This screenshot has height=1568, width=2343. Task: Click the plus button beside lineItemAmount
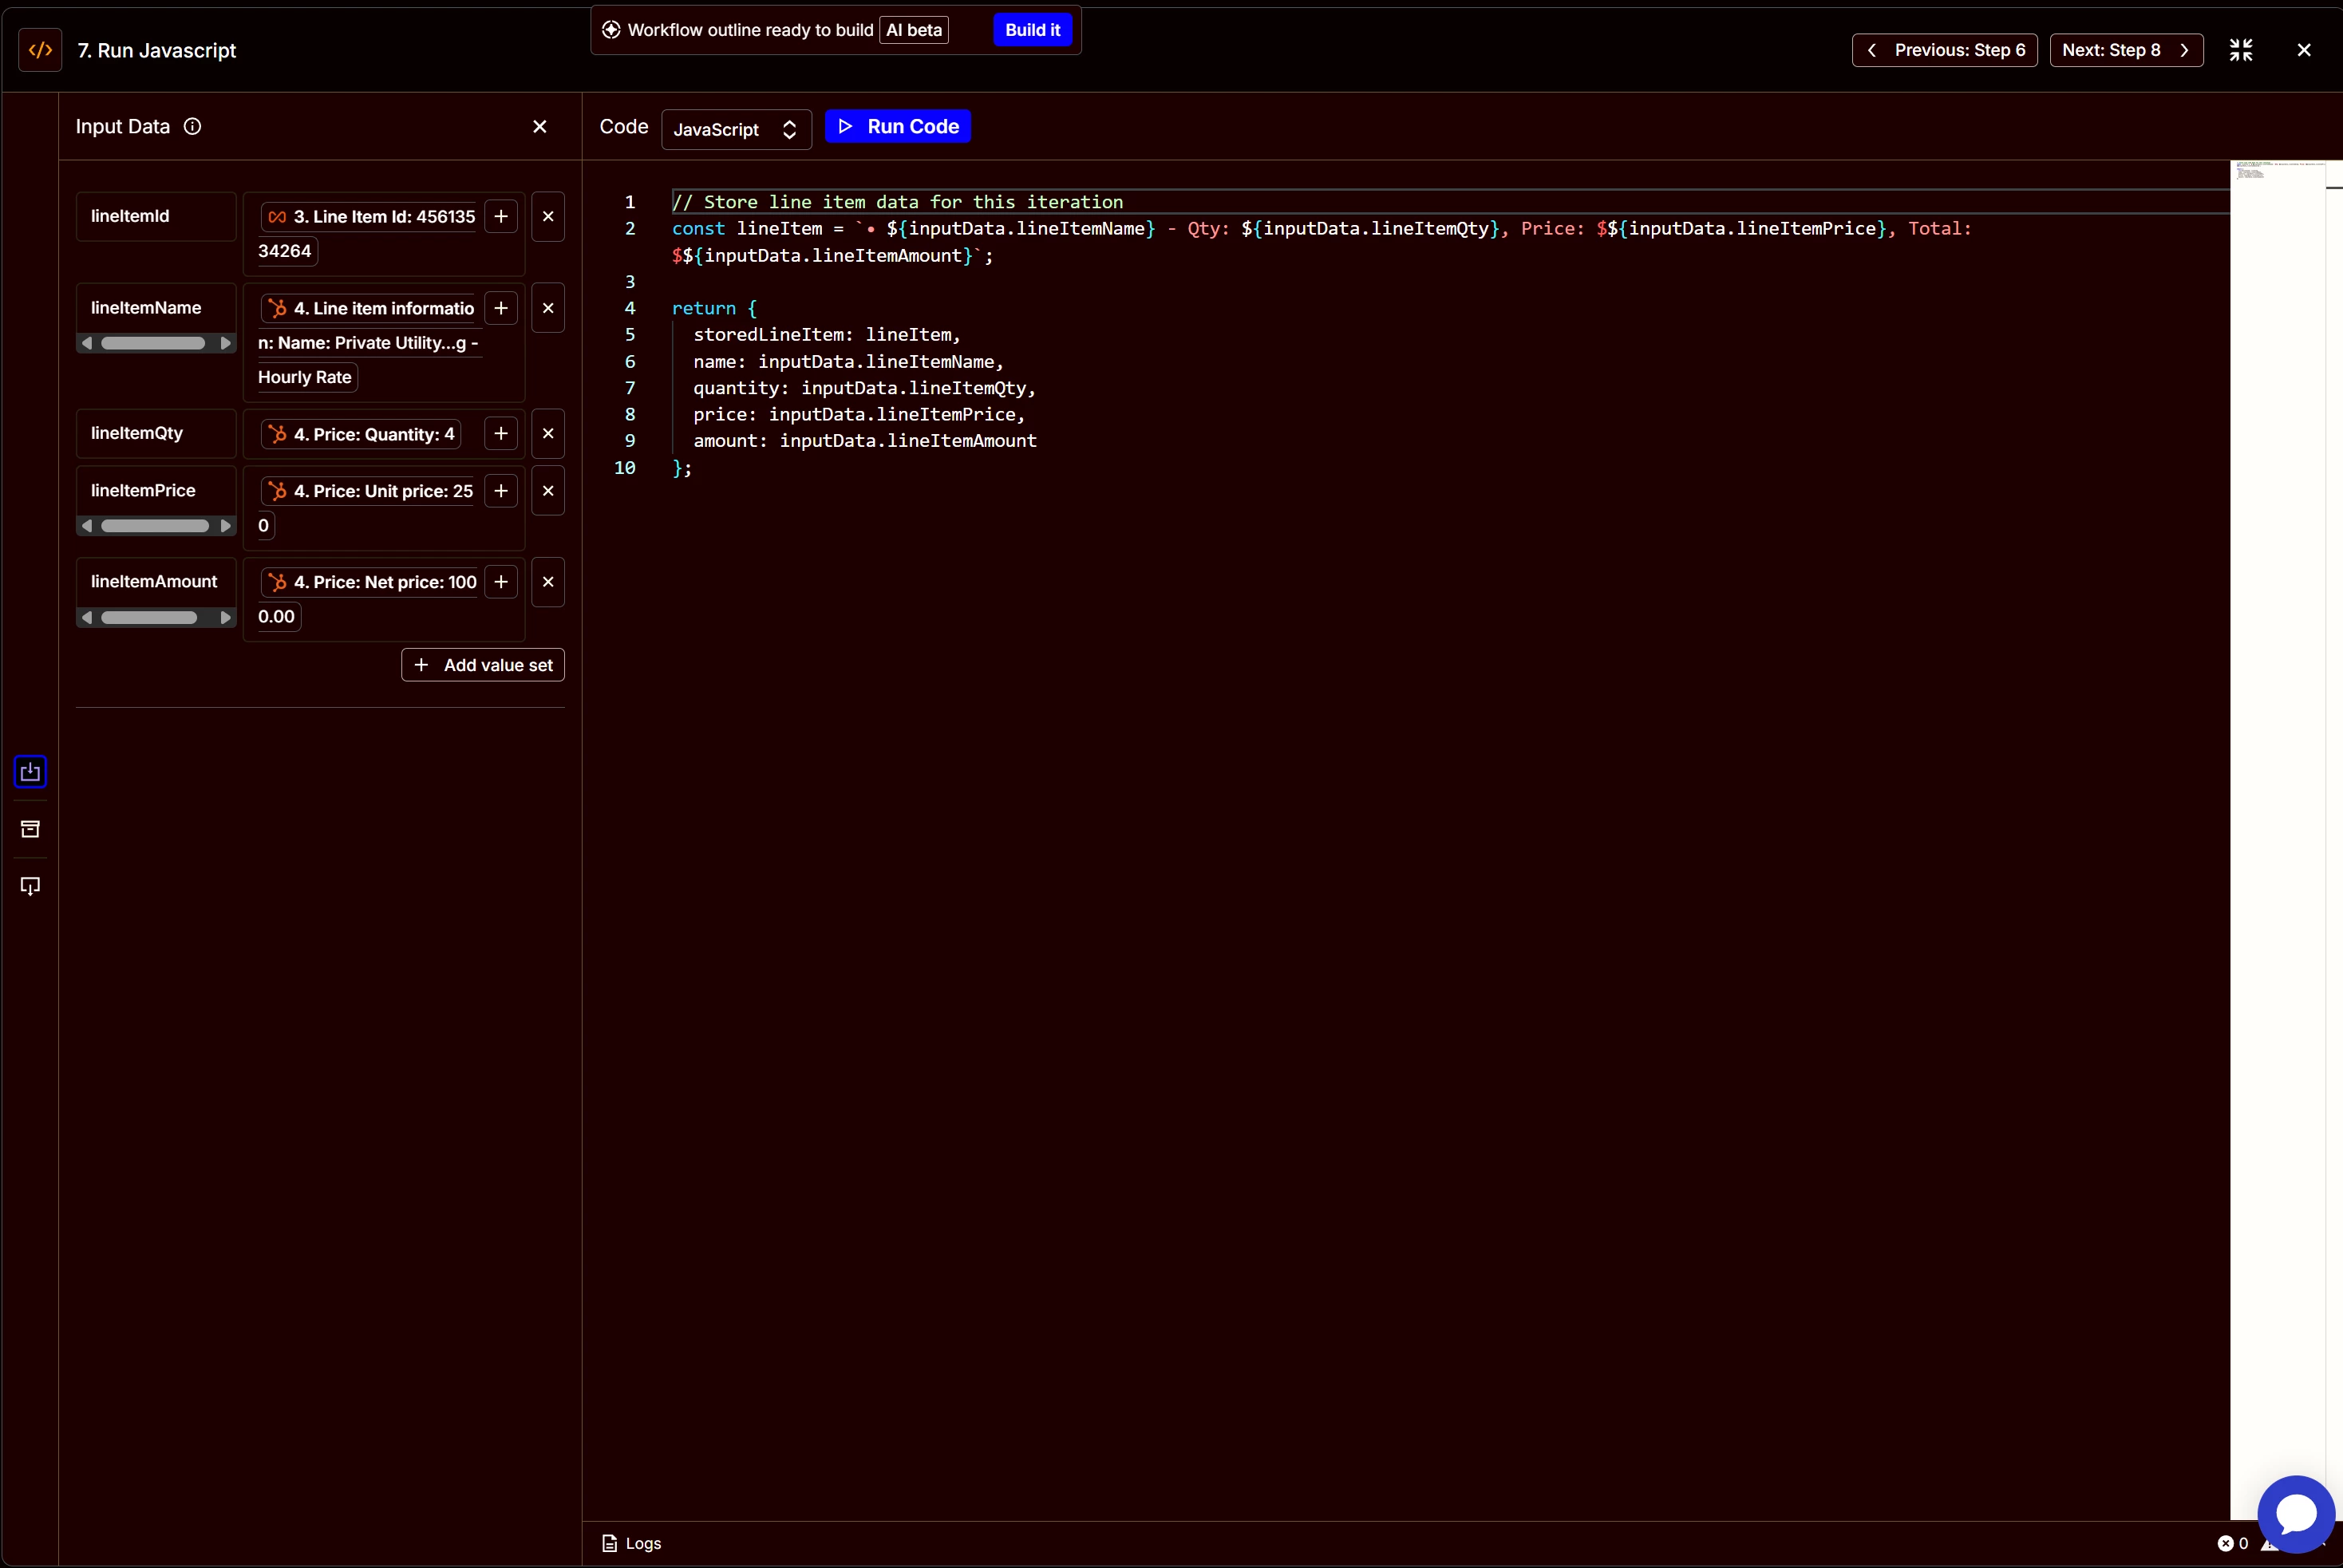[x=500, y=582]
